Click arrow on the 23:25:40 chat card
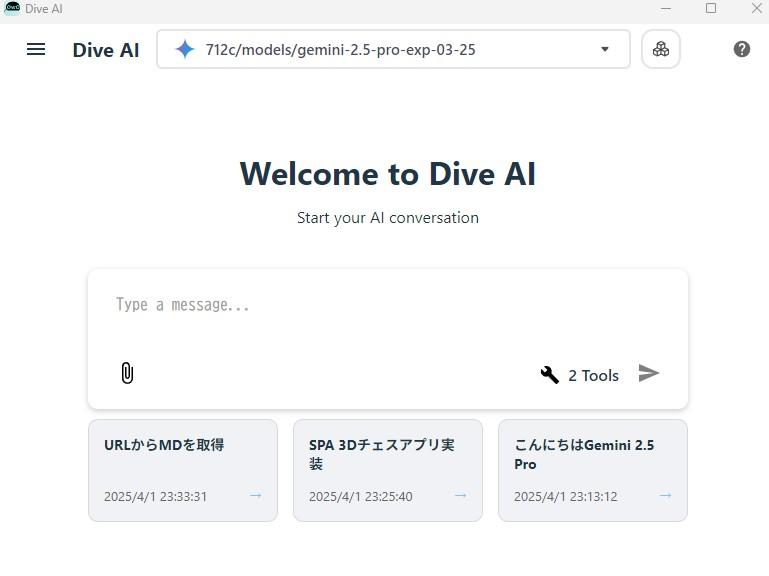769x576 pixels. (461, 496)
